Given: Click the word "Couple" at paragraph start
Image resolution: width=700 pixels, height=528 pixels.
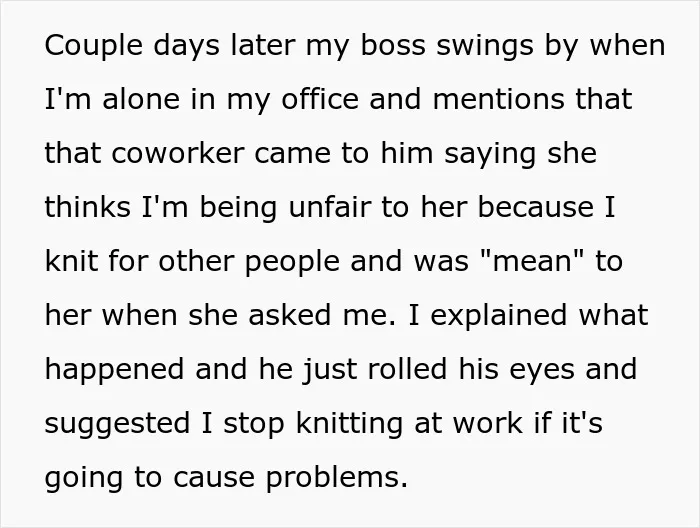Looking at the screenshot, I should pos(93,46).
